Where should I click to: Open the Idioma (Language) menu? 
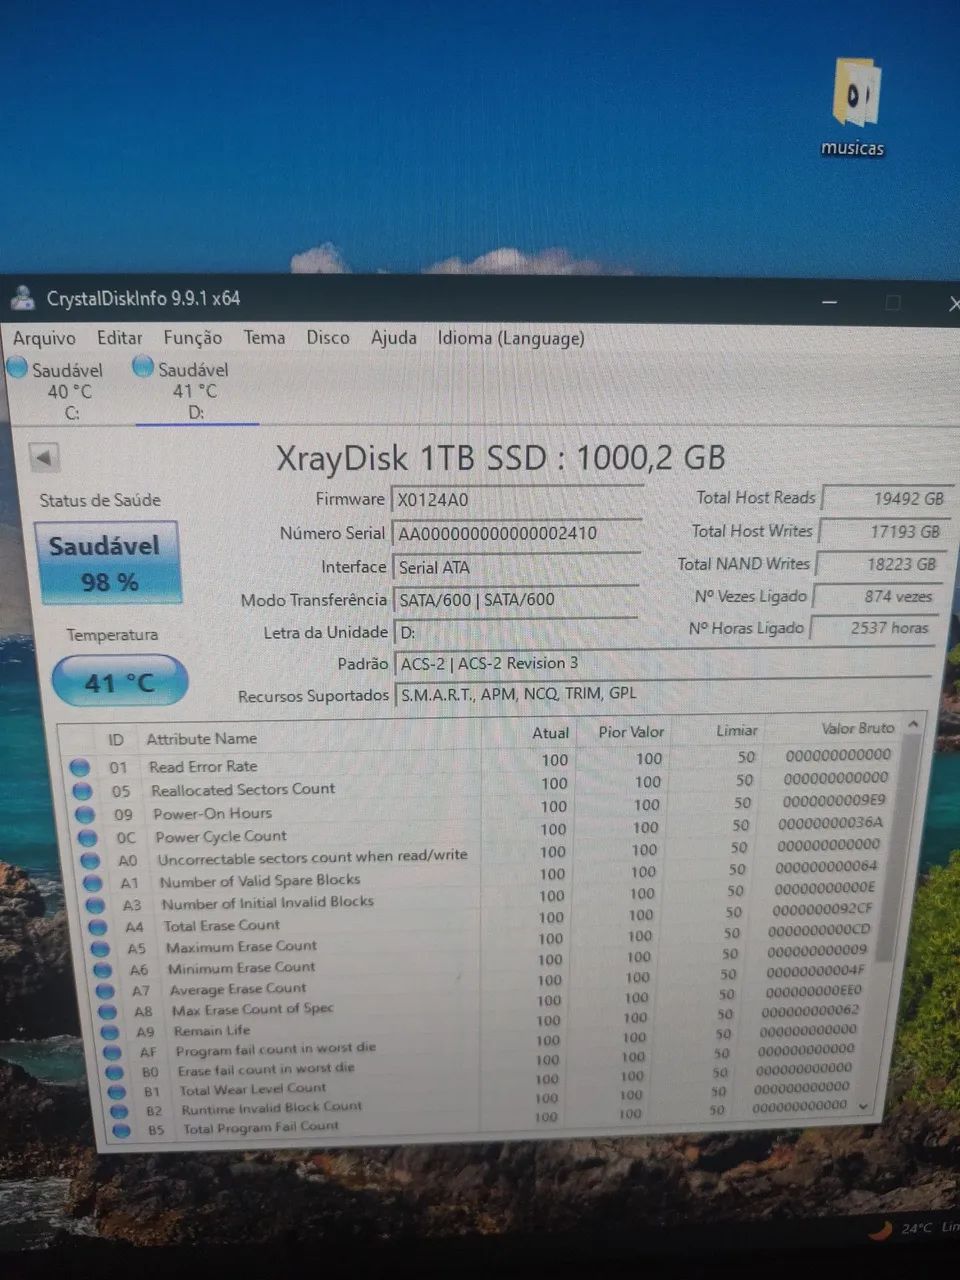[x=511, y=338]
